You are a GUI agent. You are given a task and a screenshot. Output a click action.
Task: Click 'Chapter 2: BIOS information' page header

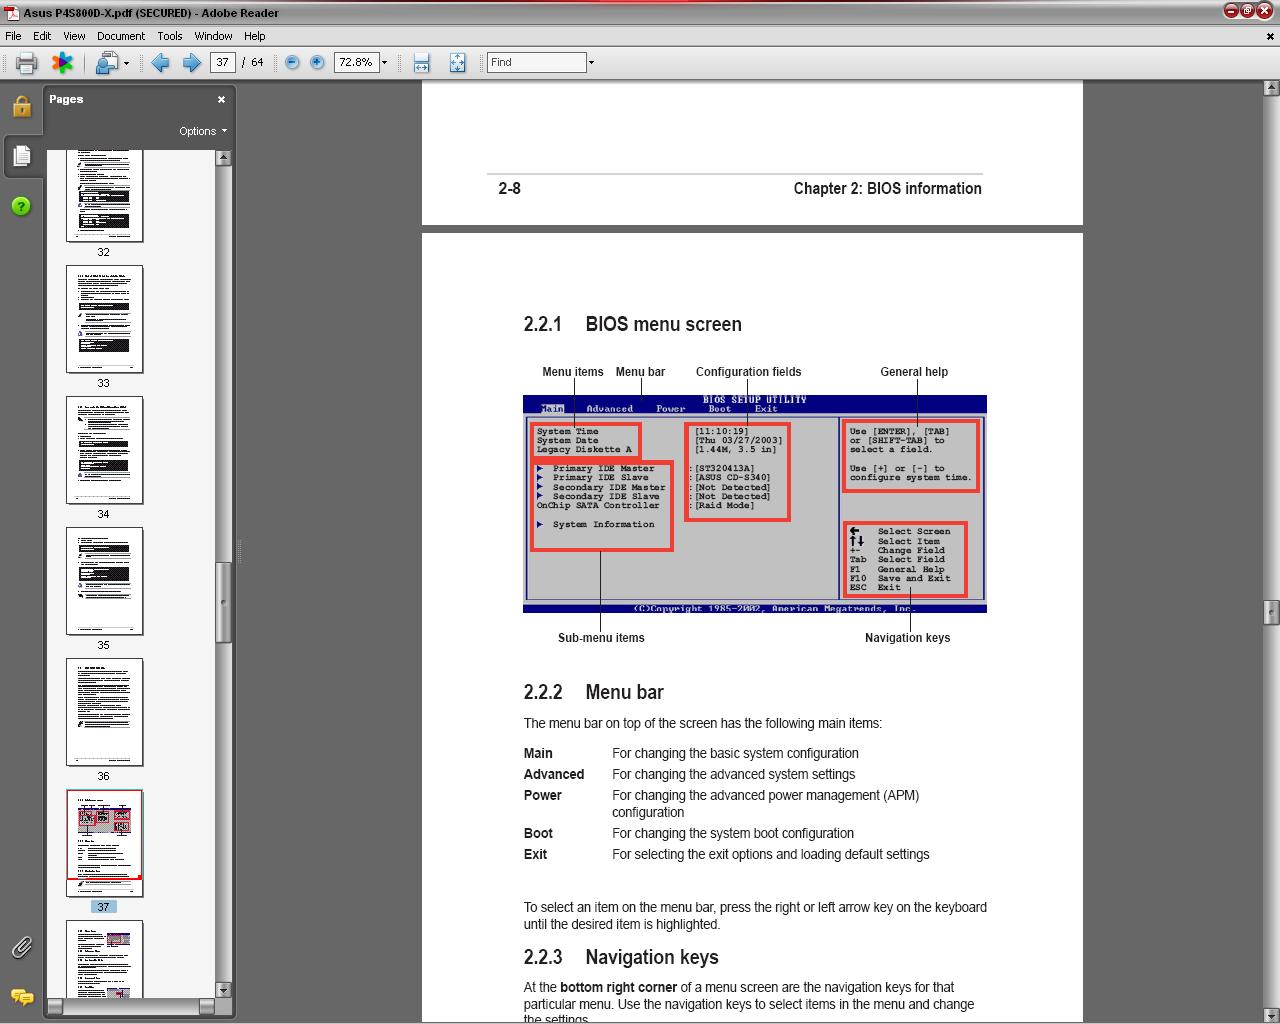(887, 188)
